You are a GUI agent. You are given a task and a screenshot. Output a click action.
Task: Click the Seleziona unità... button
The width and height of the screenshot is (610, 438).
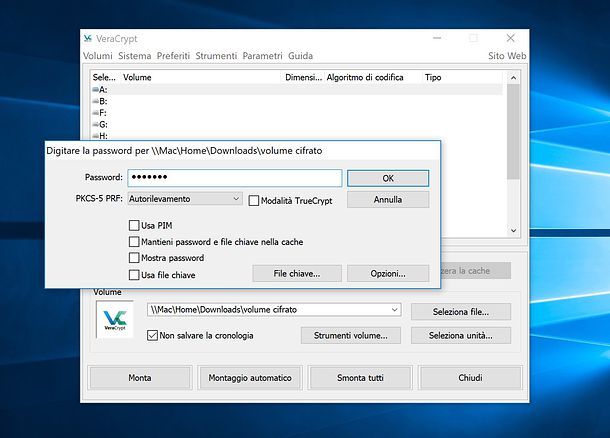(x=461, y=335)
